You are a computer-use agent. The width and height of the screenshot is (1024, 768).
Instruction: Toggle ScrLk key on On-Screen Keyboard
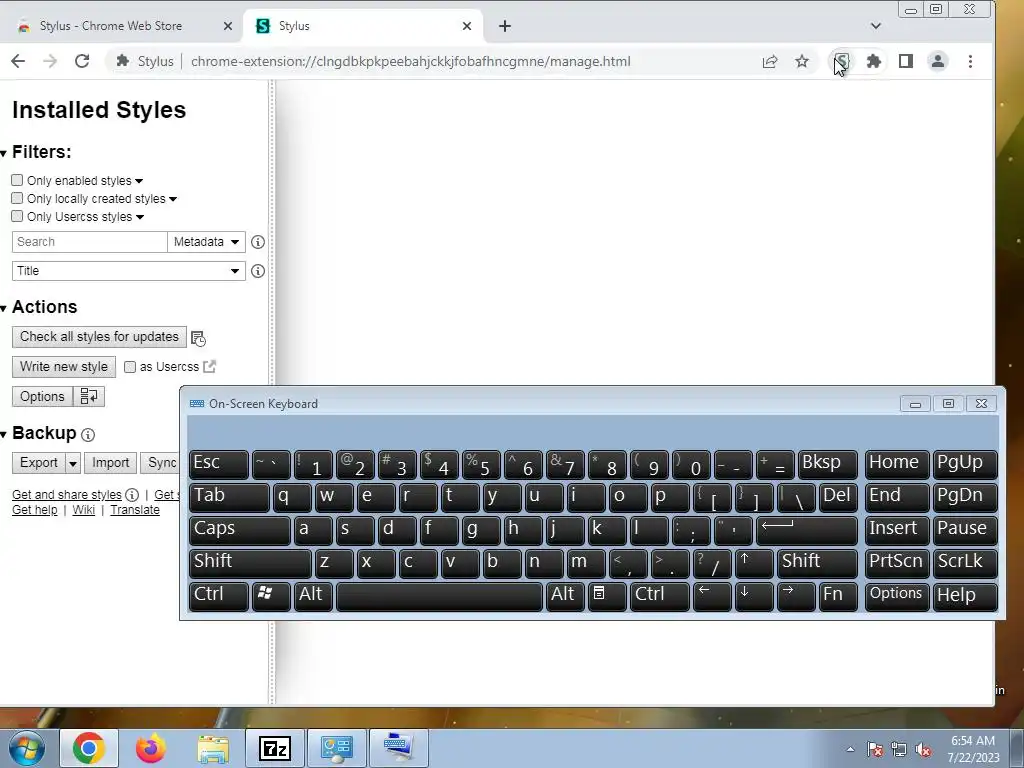coord(965,563)
